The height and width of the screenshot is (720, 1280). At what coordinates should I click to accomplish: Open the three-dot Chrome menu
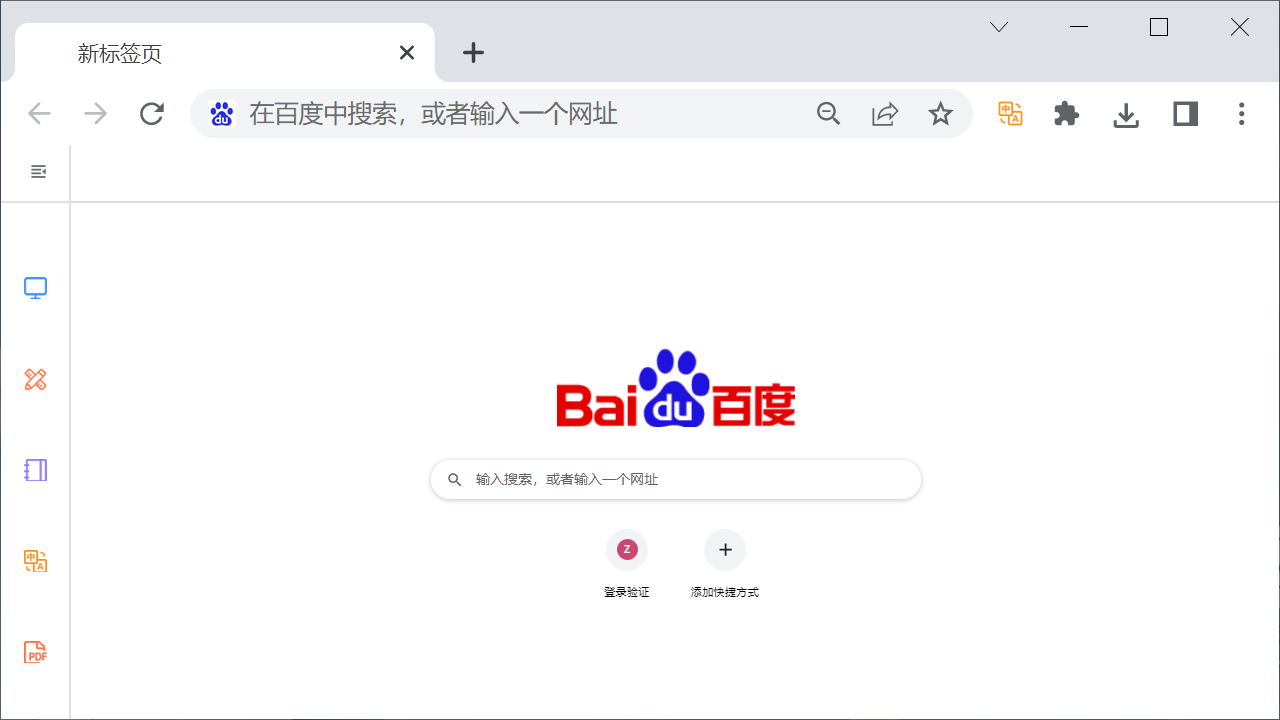pyautogui.click(x=1241, y=114)
